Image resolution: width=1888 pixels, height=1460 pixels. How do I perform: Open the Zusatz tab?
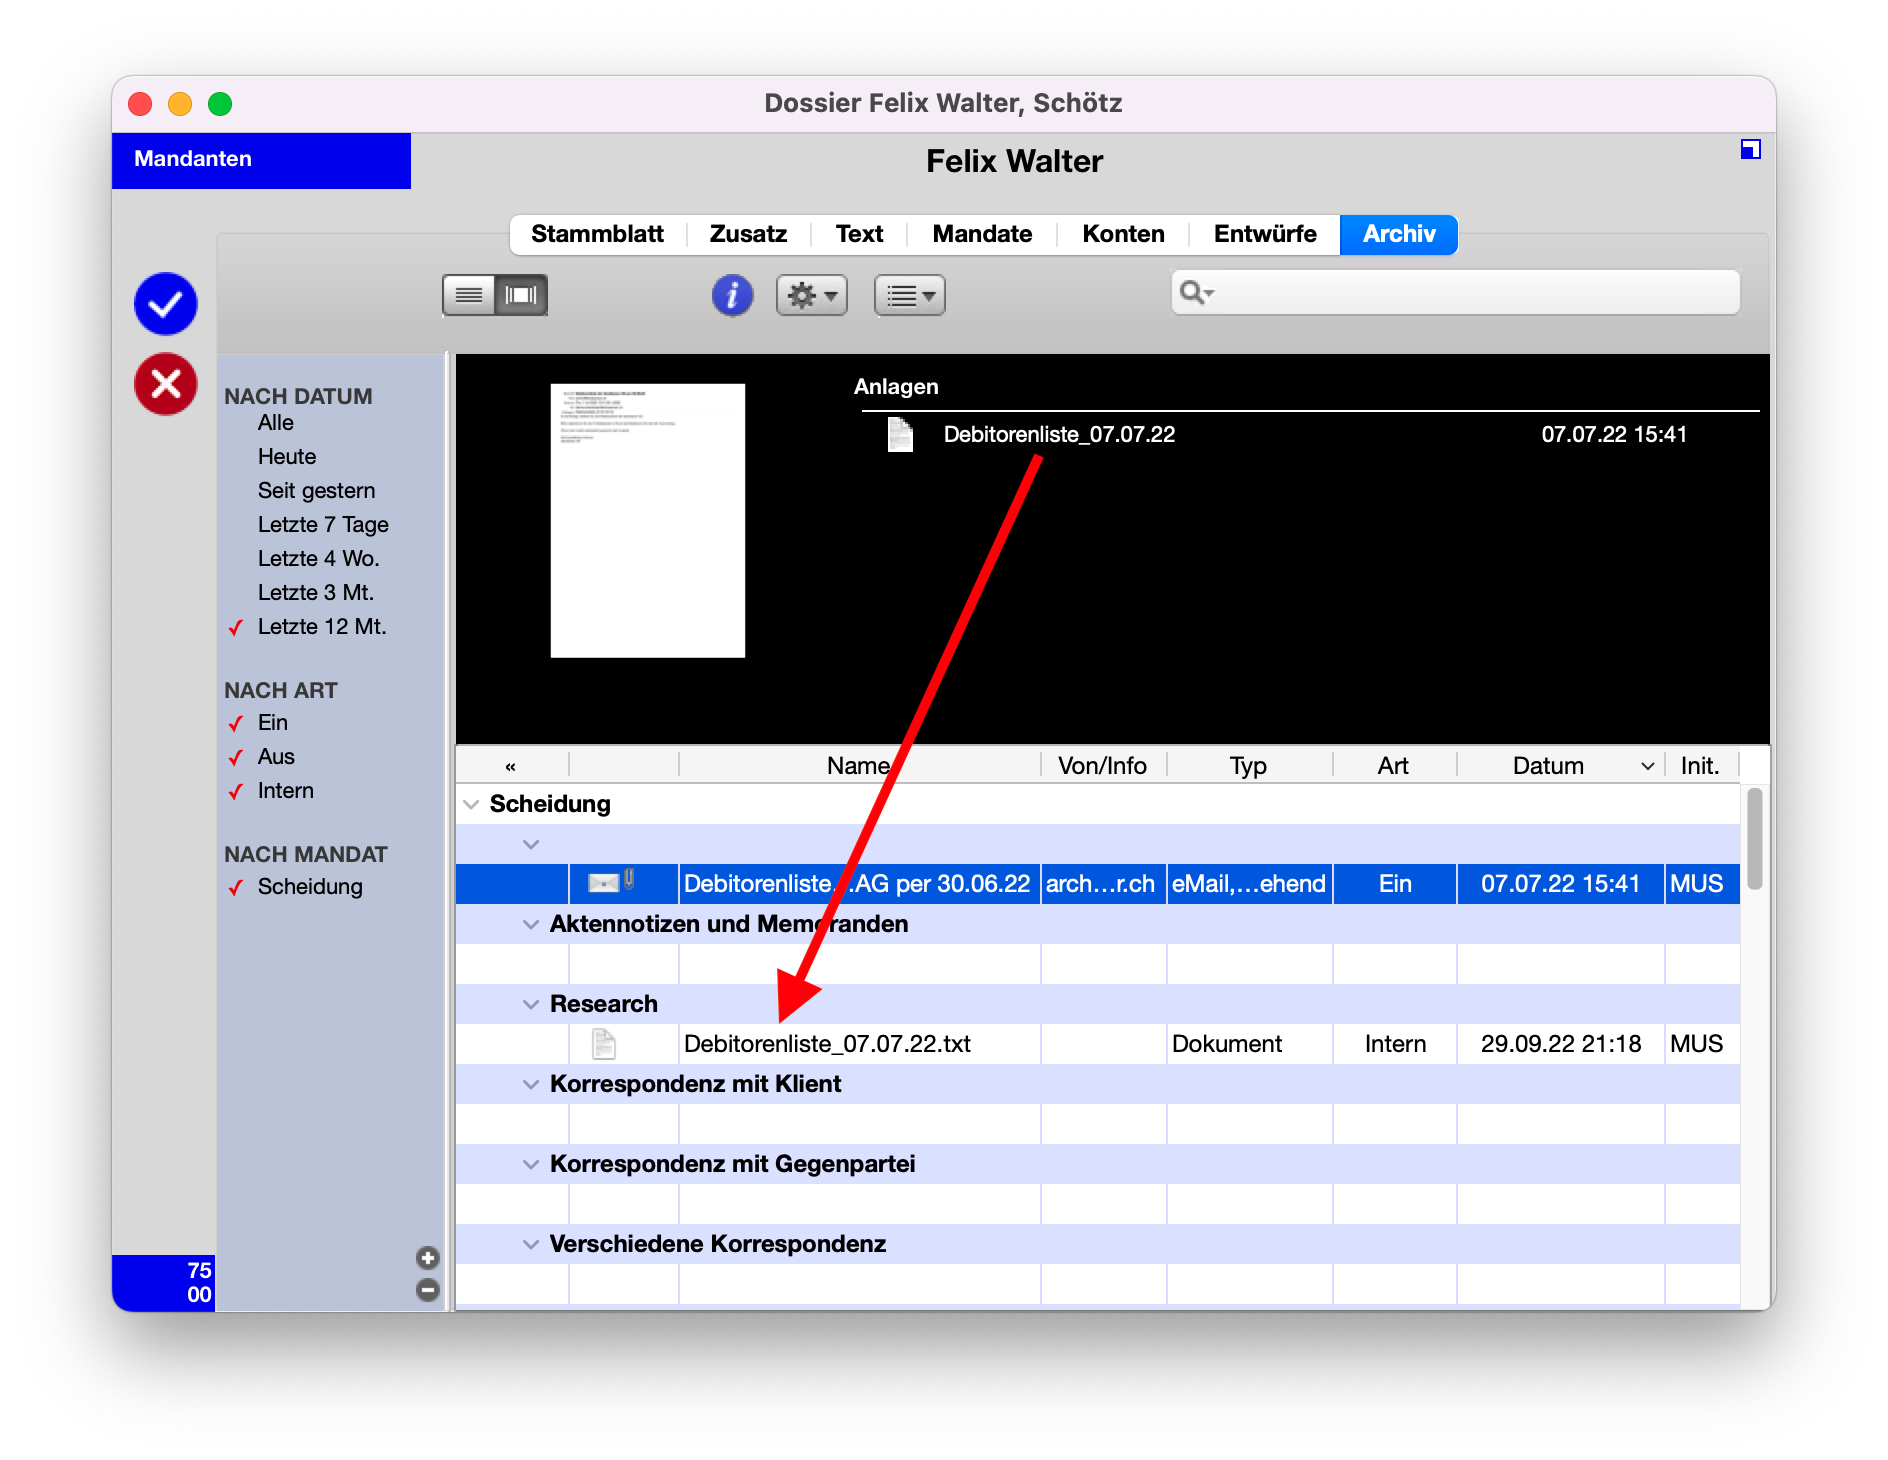(748, 234)
